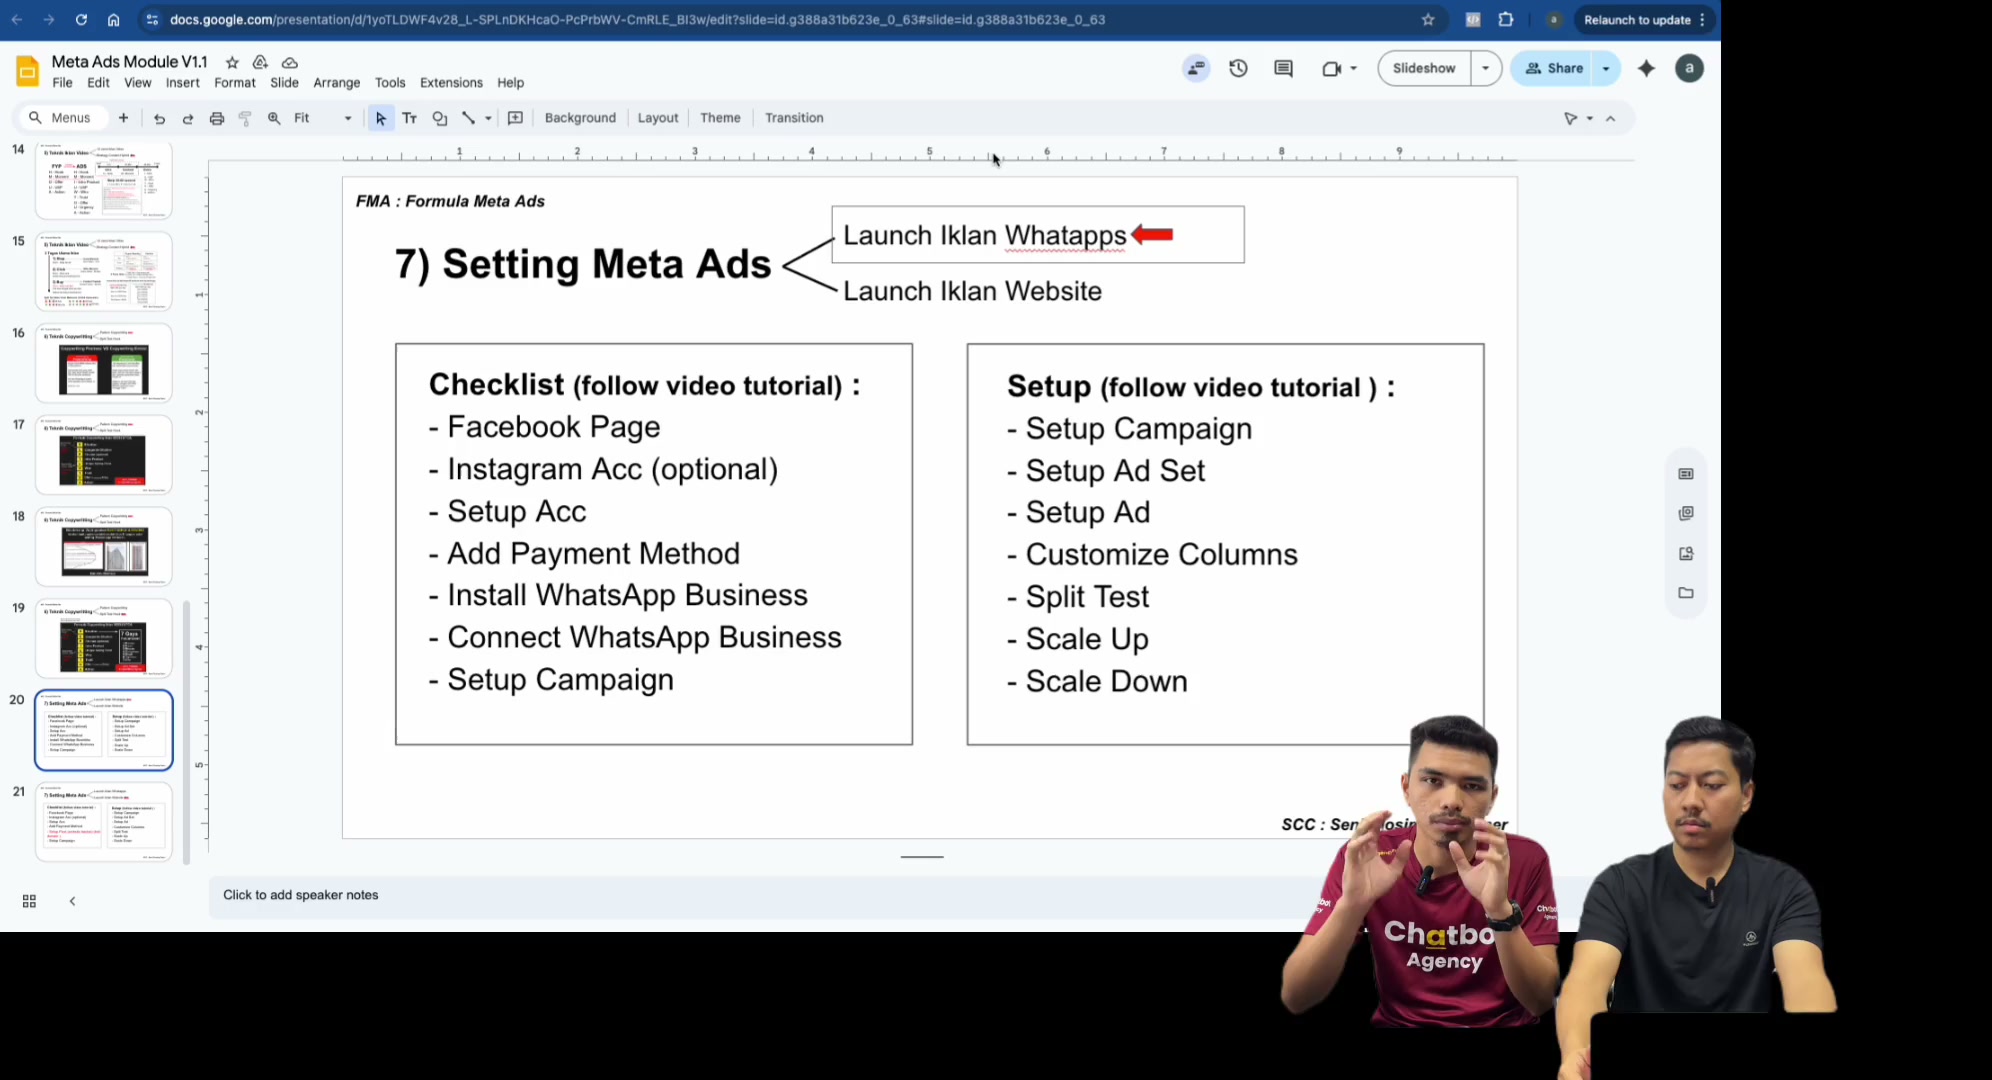
Task: Open the File menu
Action: click(62, 83)
